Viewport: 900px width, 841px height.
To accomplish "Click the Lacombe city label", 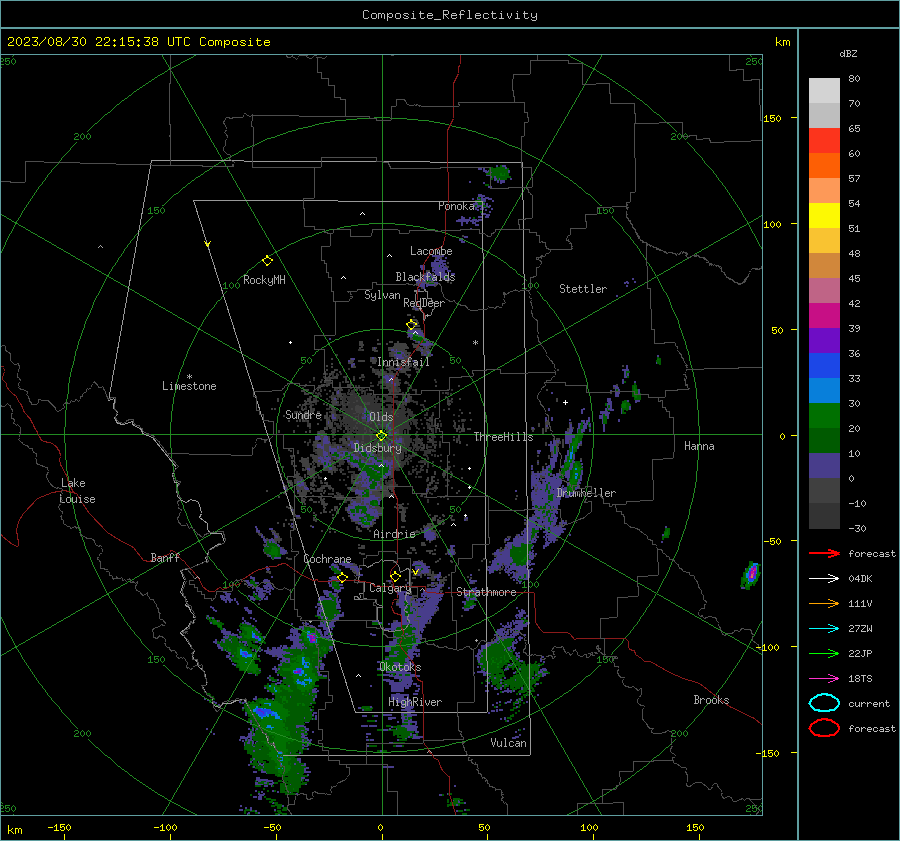I will tap(431, 251).
